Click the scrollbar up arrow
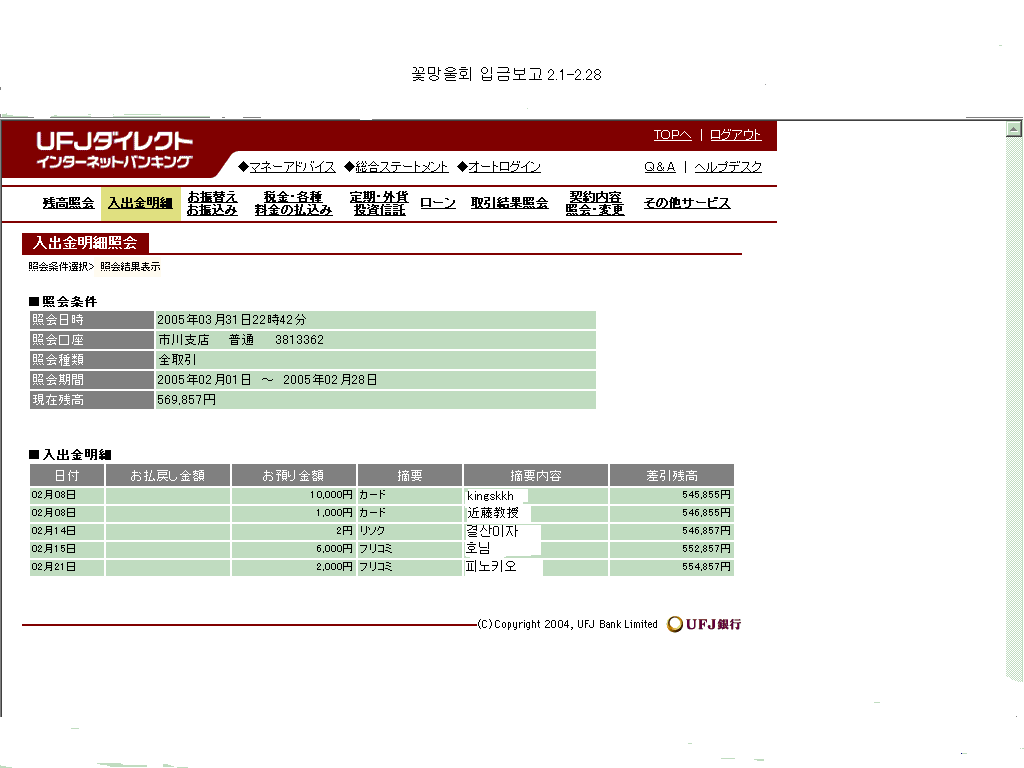The height and width of the screenshot is (768, 1024). tap(1013, 129)
